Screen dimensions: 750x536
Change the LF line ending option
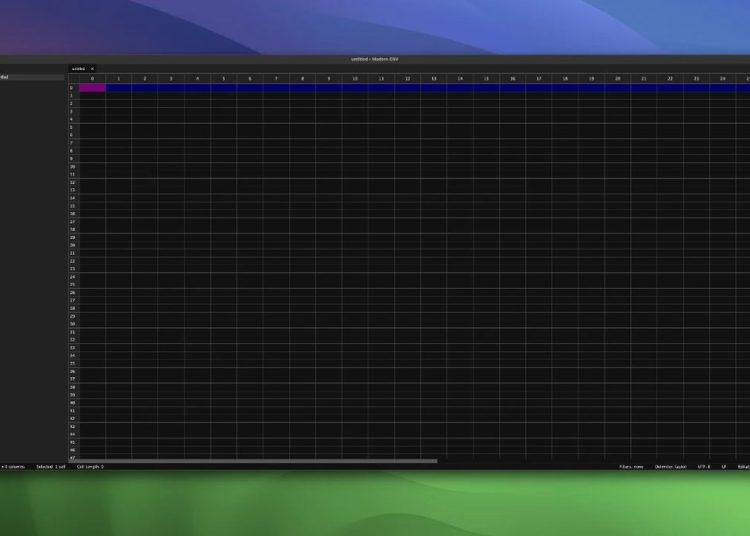[x=723, y=466]
